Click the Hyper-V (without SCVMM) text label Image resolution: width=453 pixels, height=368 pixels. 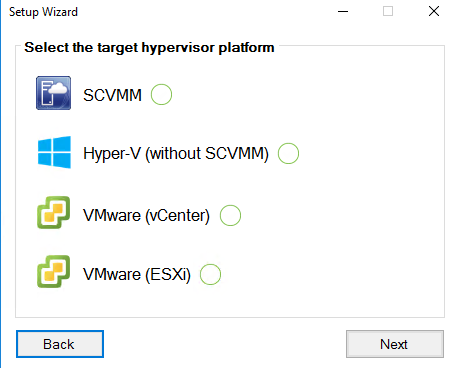coord(176,154)
